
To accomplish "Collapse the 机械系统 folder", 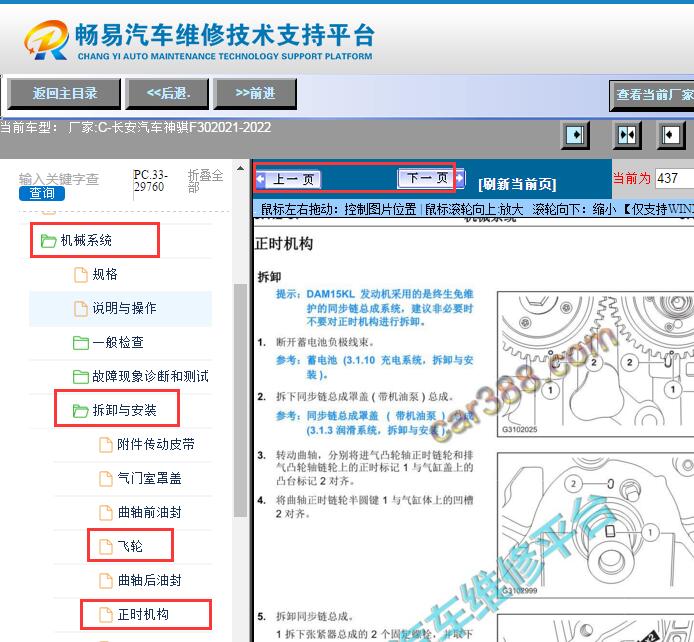I will pyautogui.click(x=86, y=240).
